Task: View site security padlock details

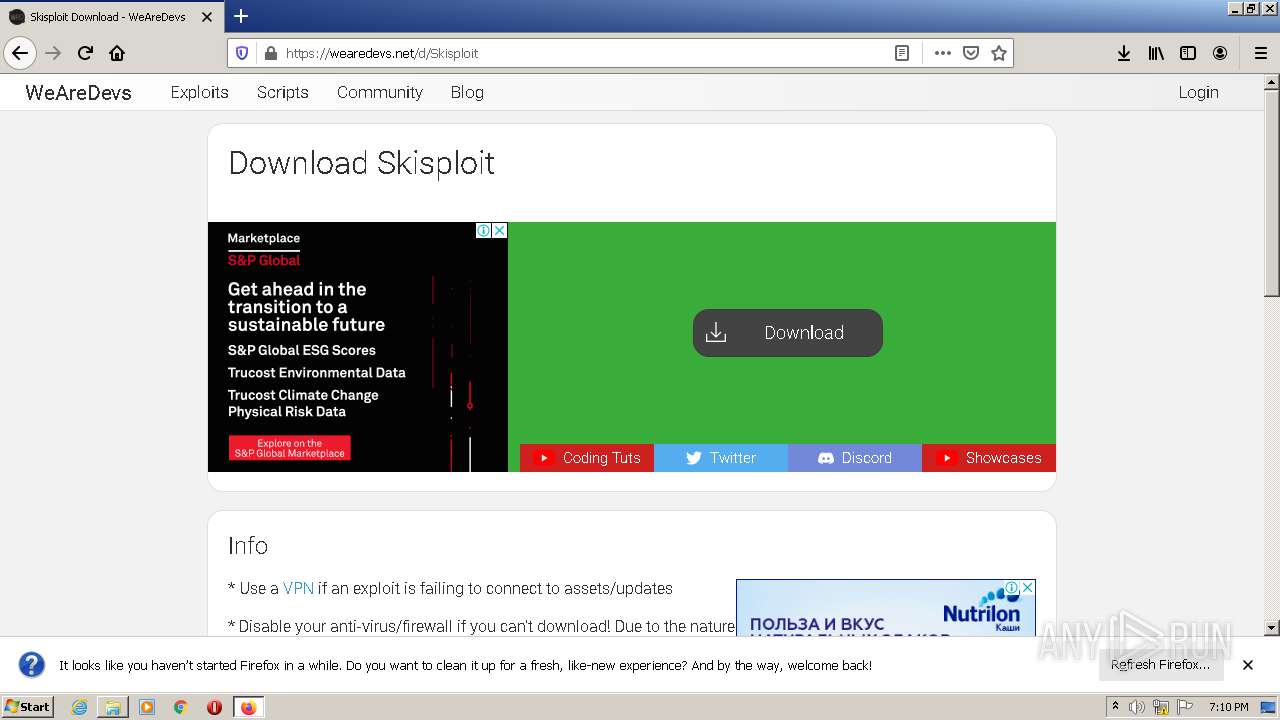Action: tap(269, 53)
